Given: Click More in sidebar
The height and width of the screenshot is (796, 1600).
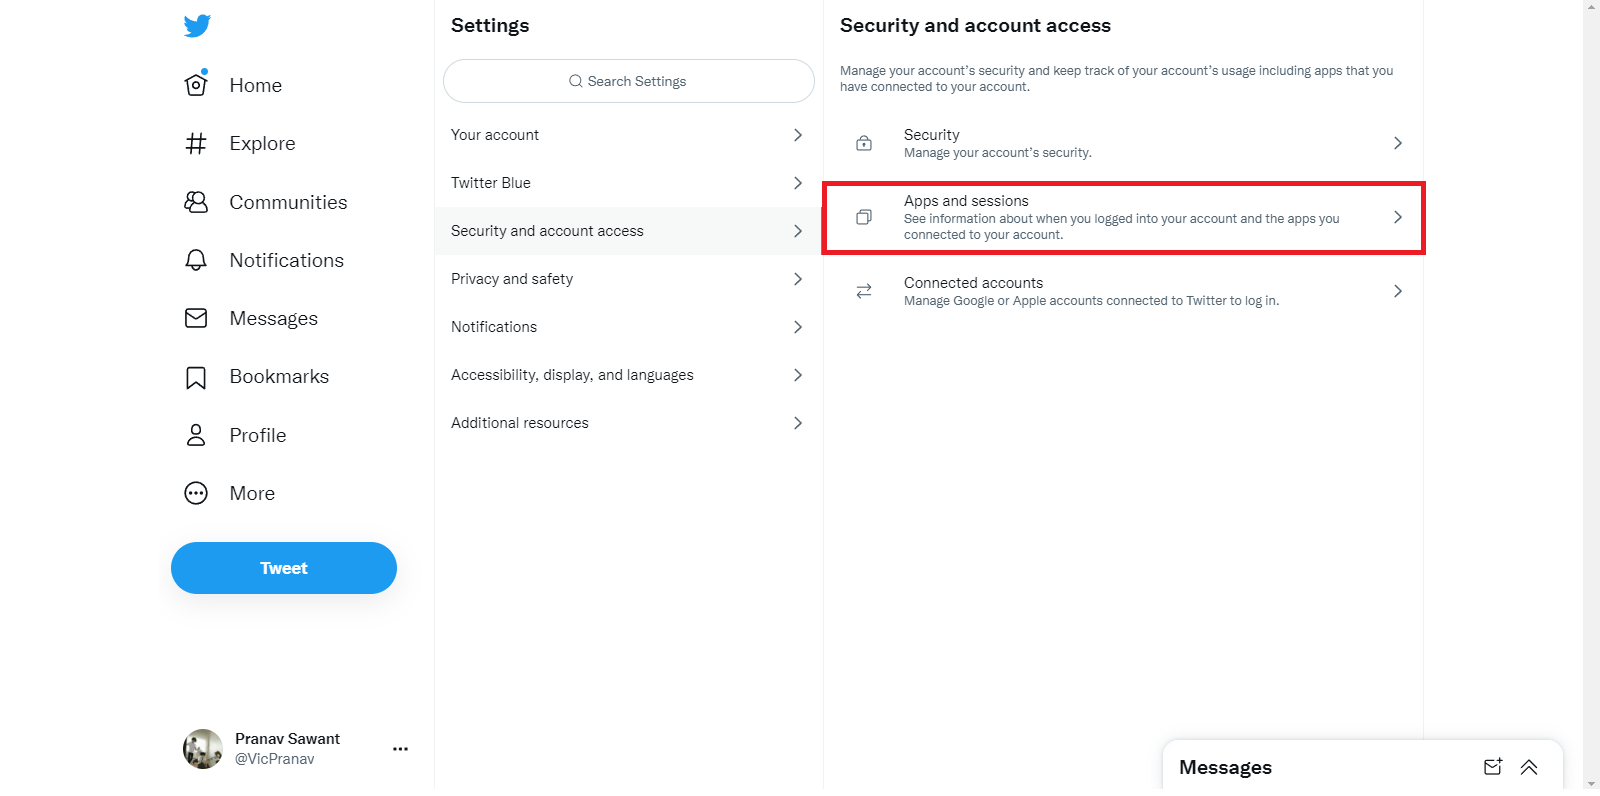Looking at the screenshot, I should tap(252, 493).
